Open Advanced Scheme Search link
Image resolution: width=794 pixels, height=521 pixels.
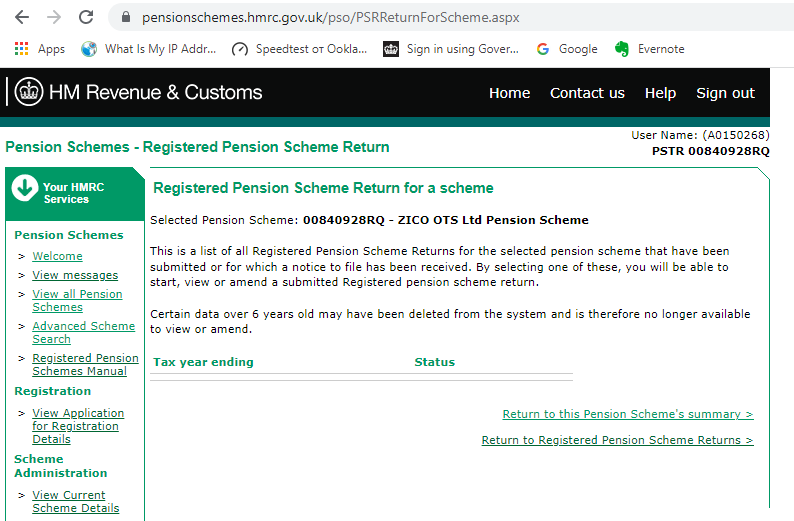tap(84, 333)
